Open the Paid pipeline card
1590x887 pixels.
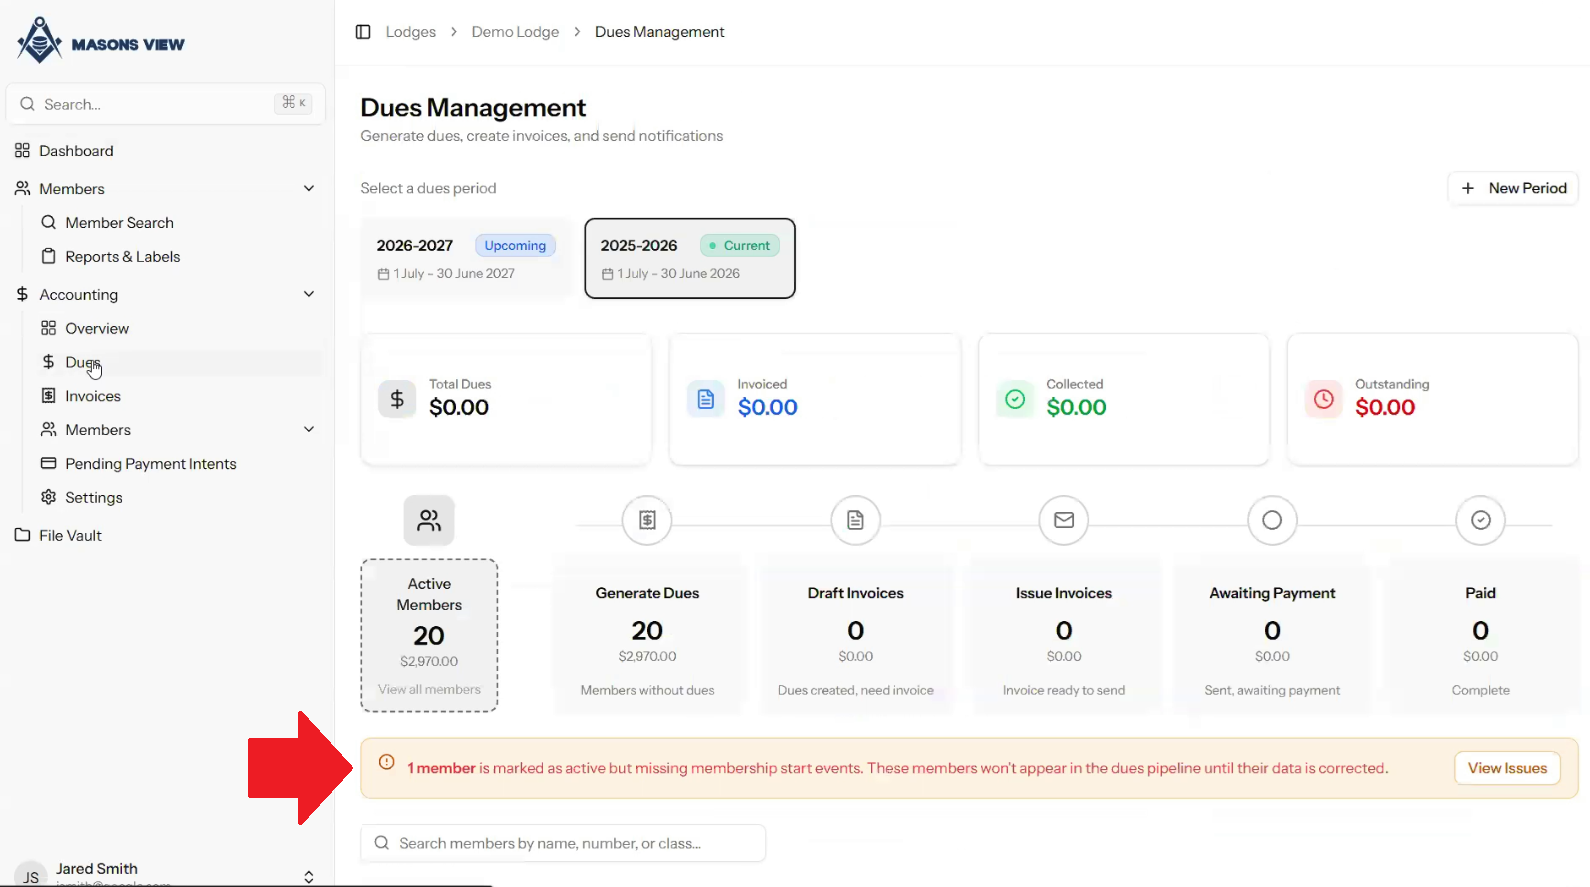[1481, 636]
